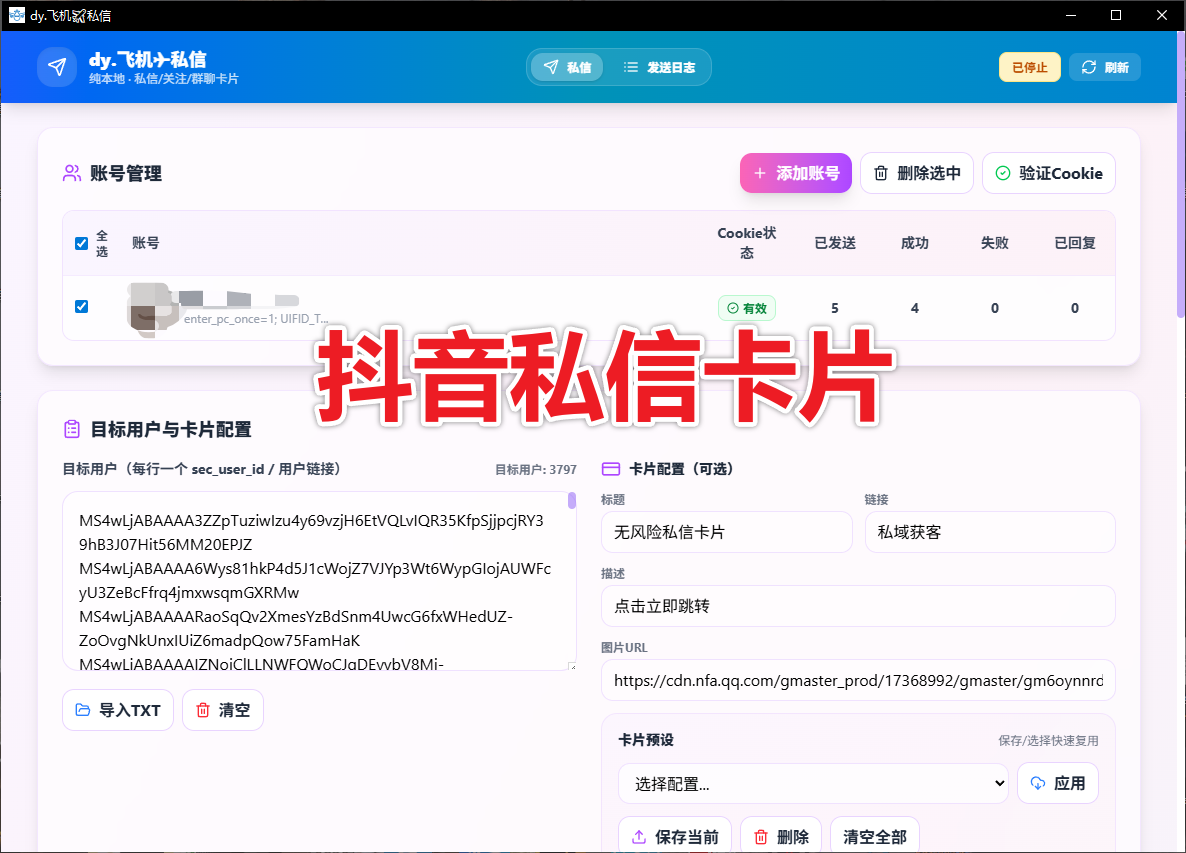Image resolution: width=1186 pixels, height=853 pixels.
Task: Switch to the 发送日志 tab
Action: 660,67
